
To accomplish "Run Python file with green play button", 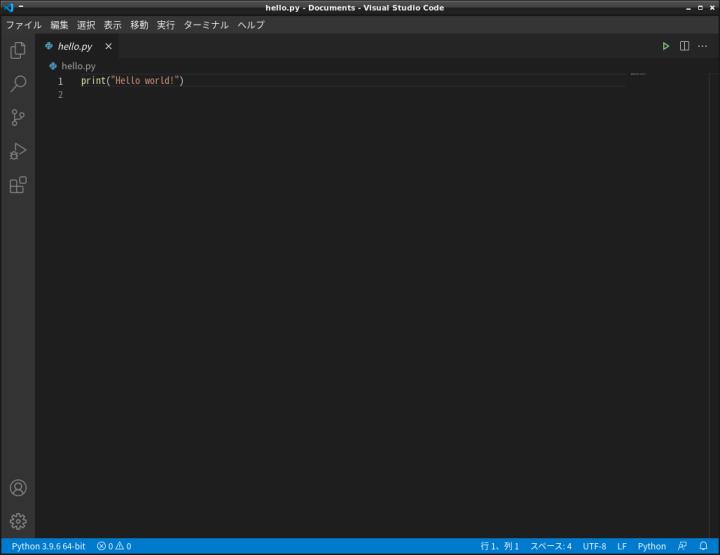I will (665, 46).
